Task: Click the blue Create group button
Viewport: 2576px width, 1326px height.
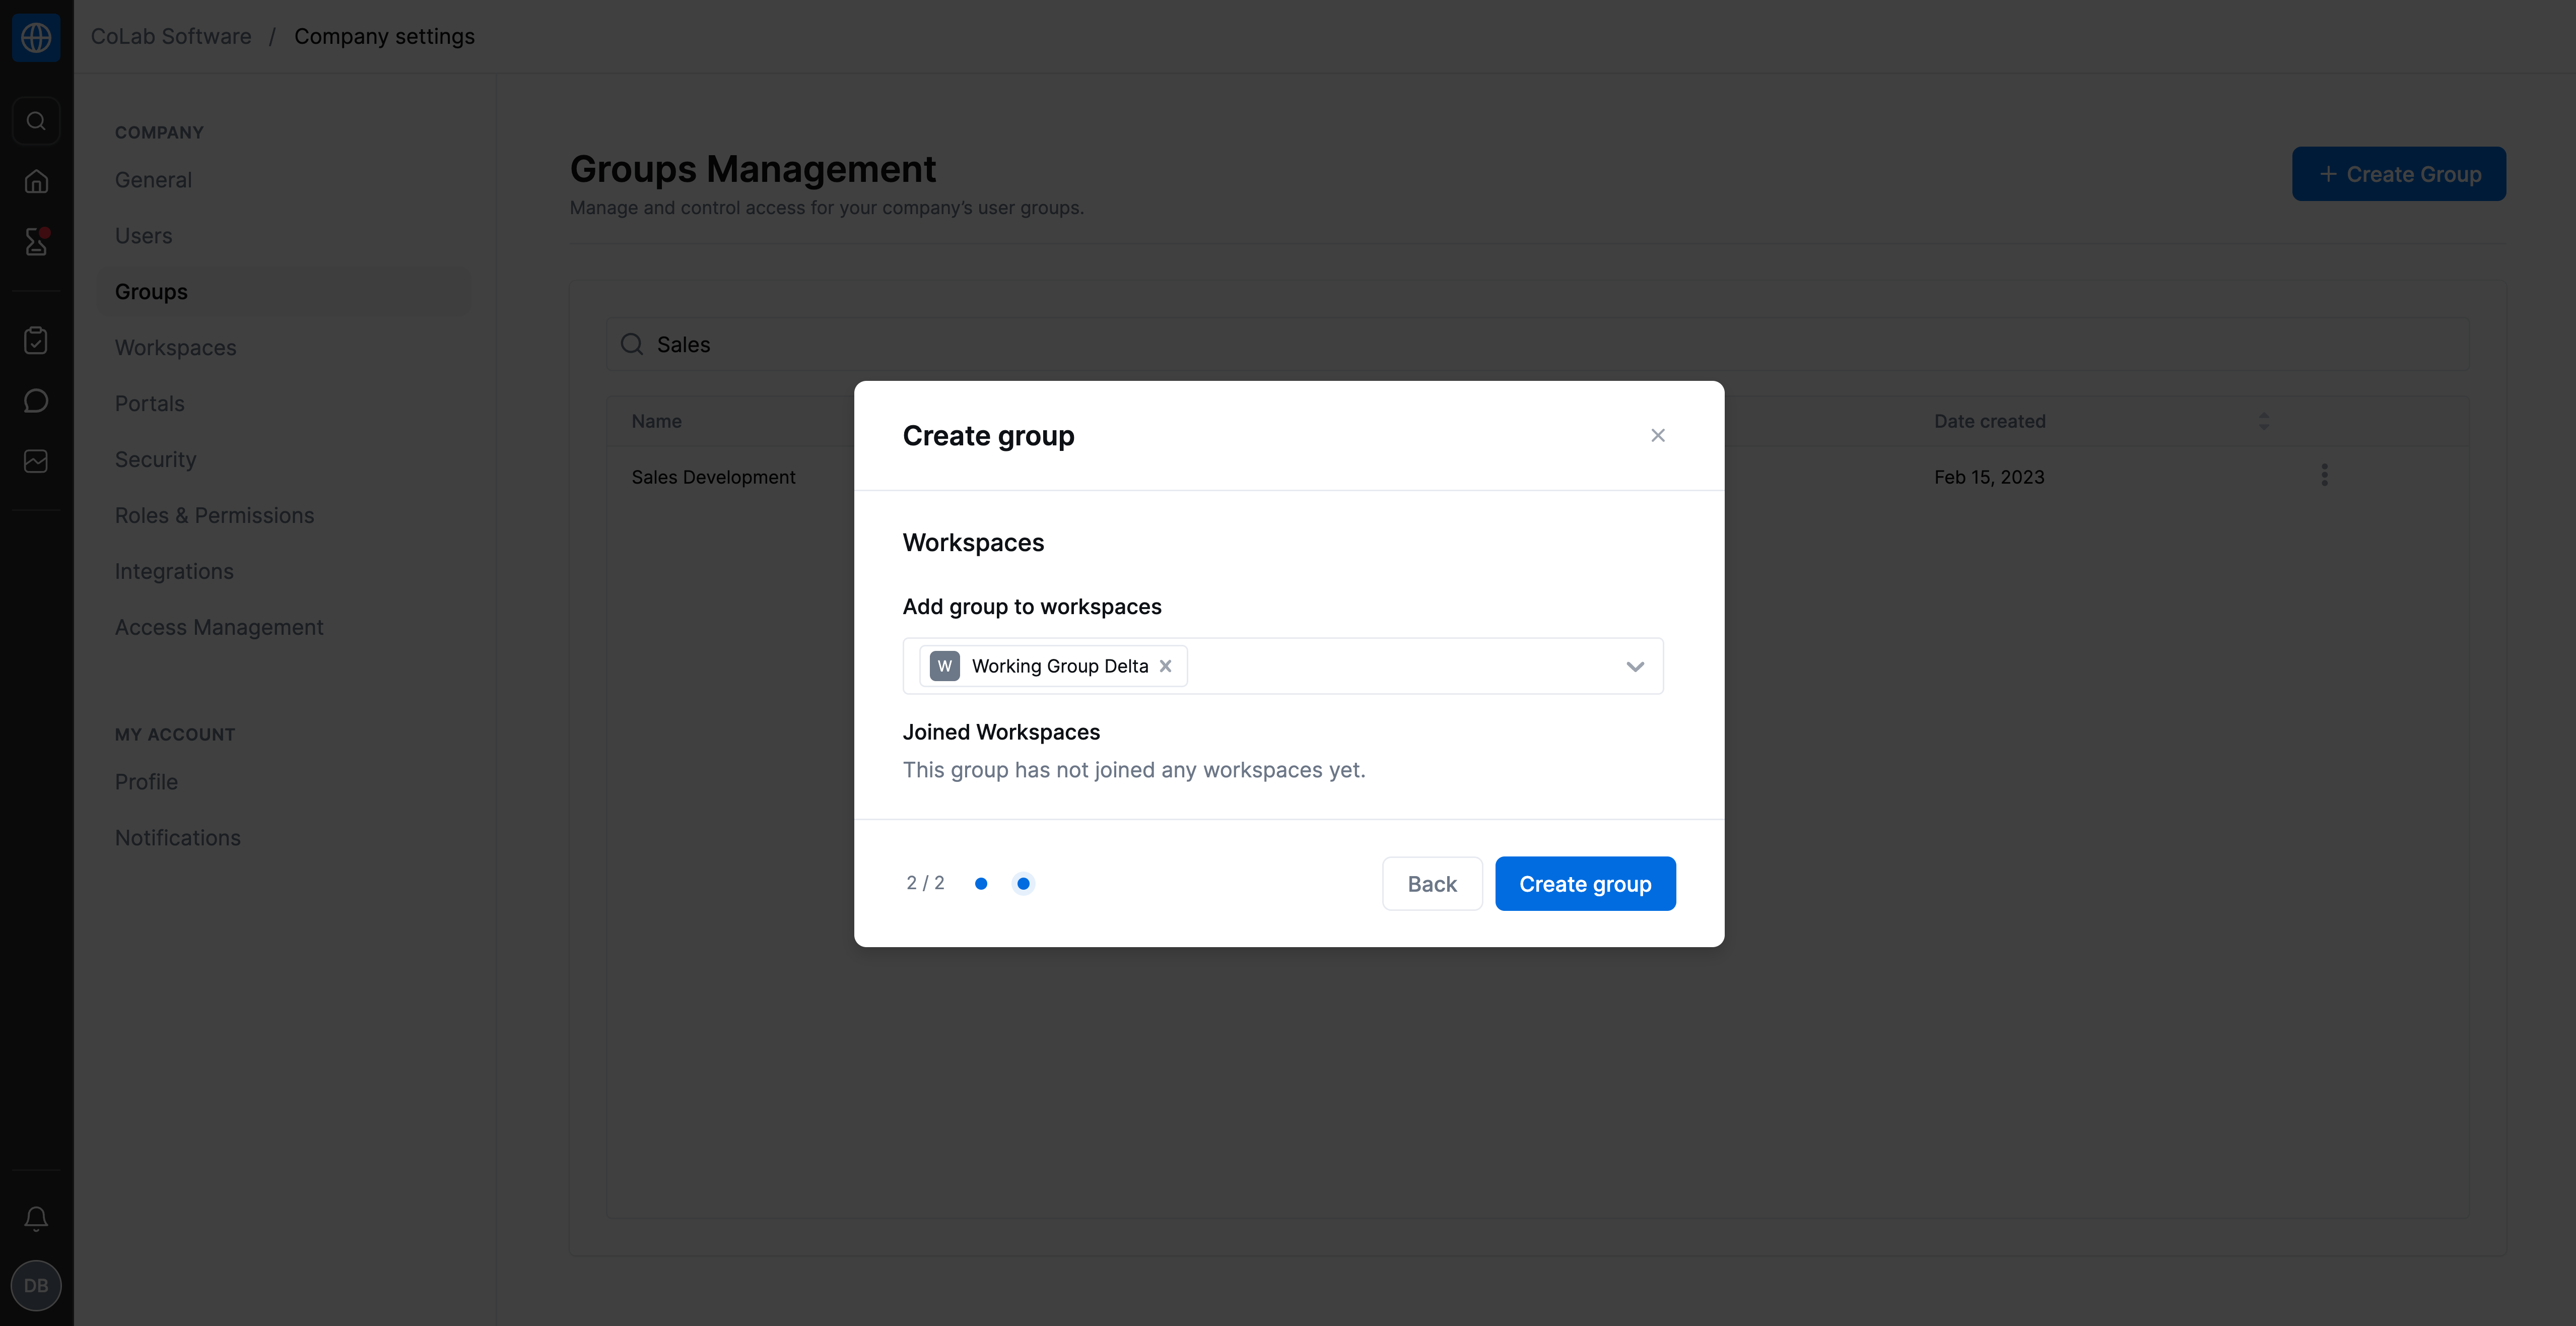Action: coord(1585,883)
